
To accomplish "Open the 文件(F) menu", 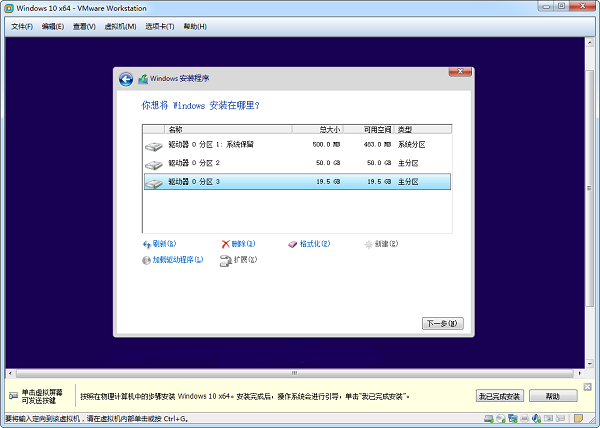I will click(22, 26).
